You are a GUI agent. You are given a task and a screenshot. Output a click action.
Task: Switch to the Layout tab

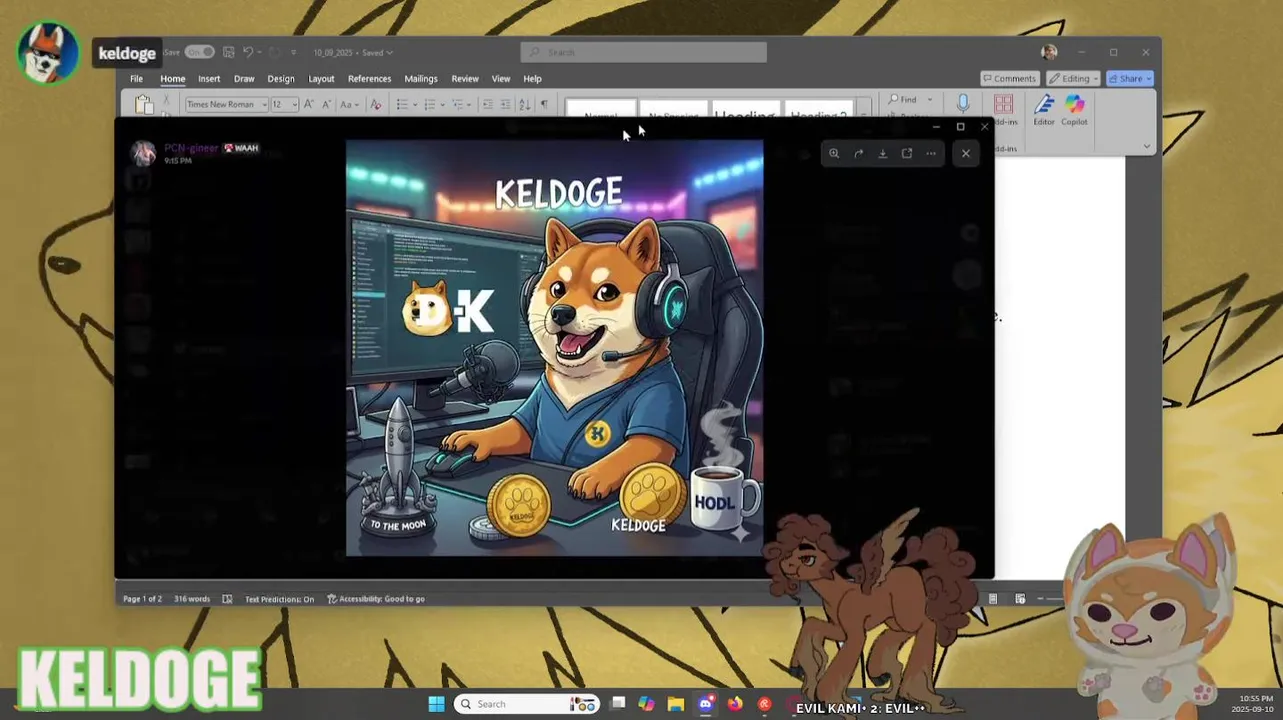pos(321,79)
